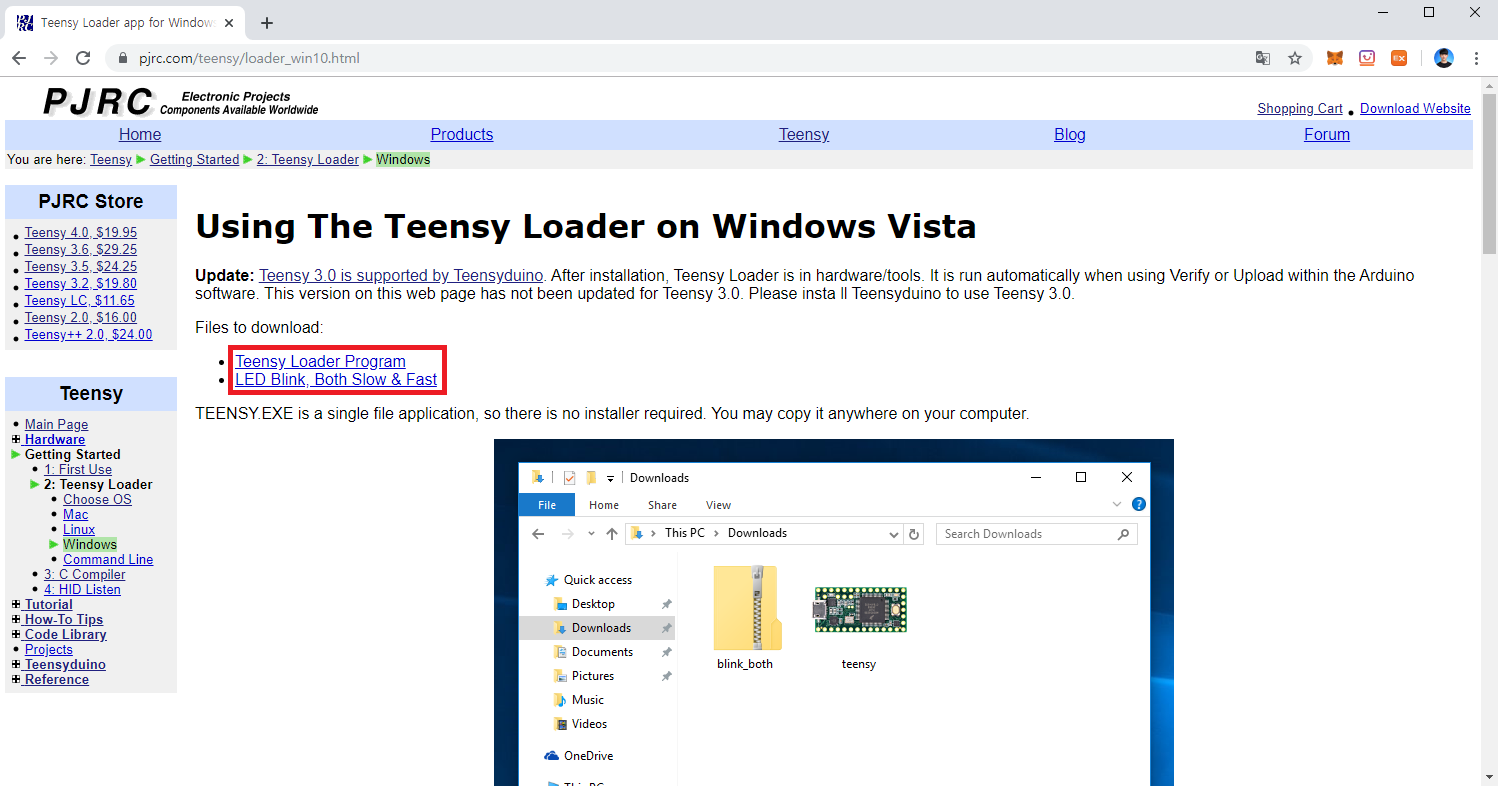
Task: Click Teensy in breadcrumb trail
Action: click(111, 159)
